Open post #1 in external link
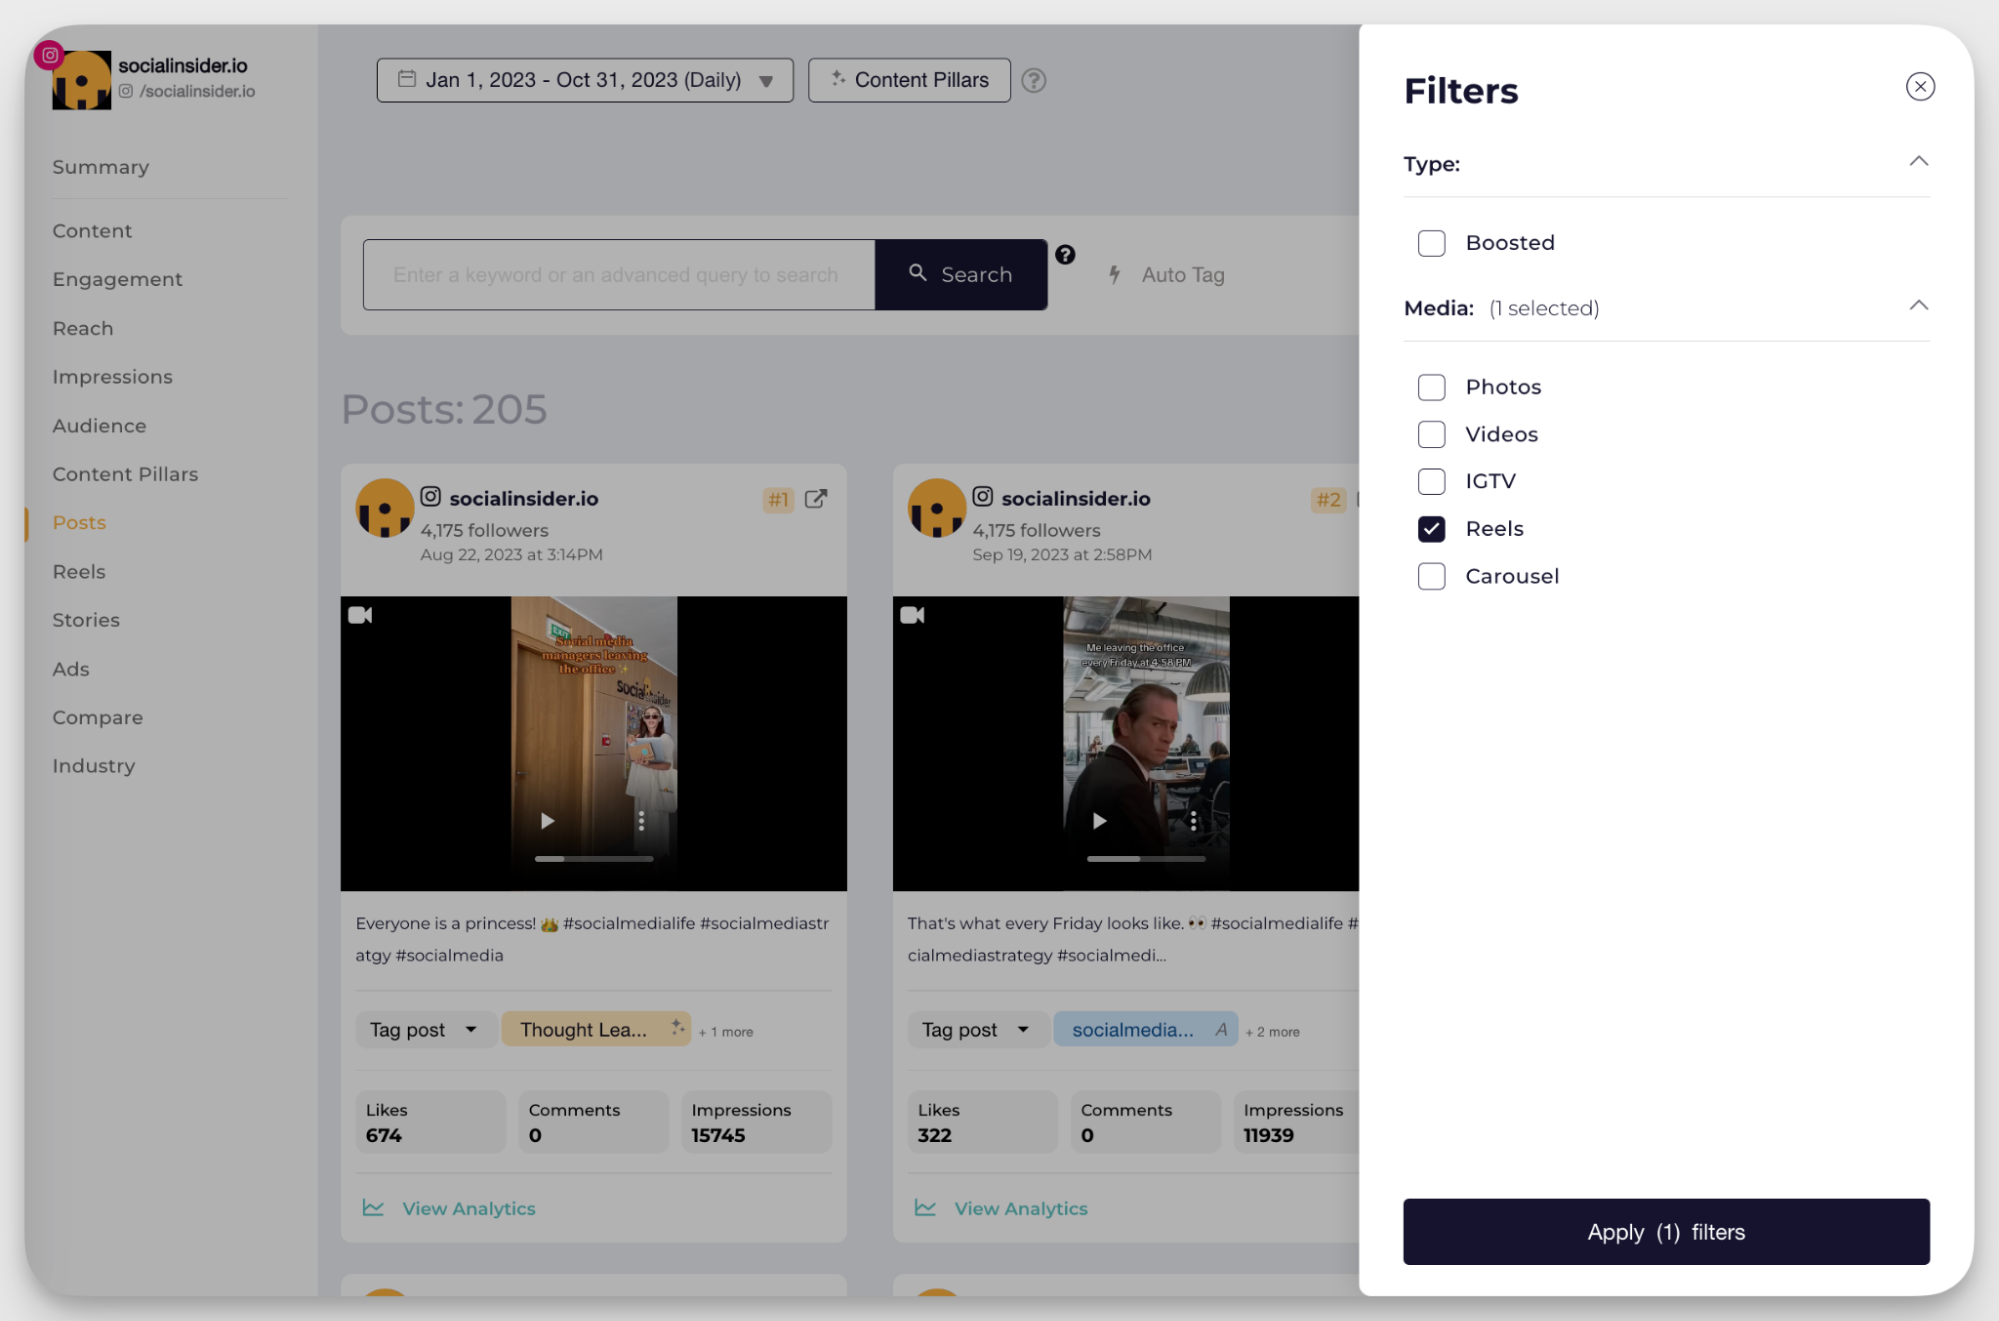This screenshot has width=1999, height=1321. (x=816, y=498)
